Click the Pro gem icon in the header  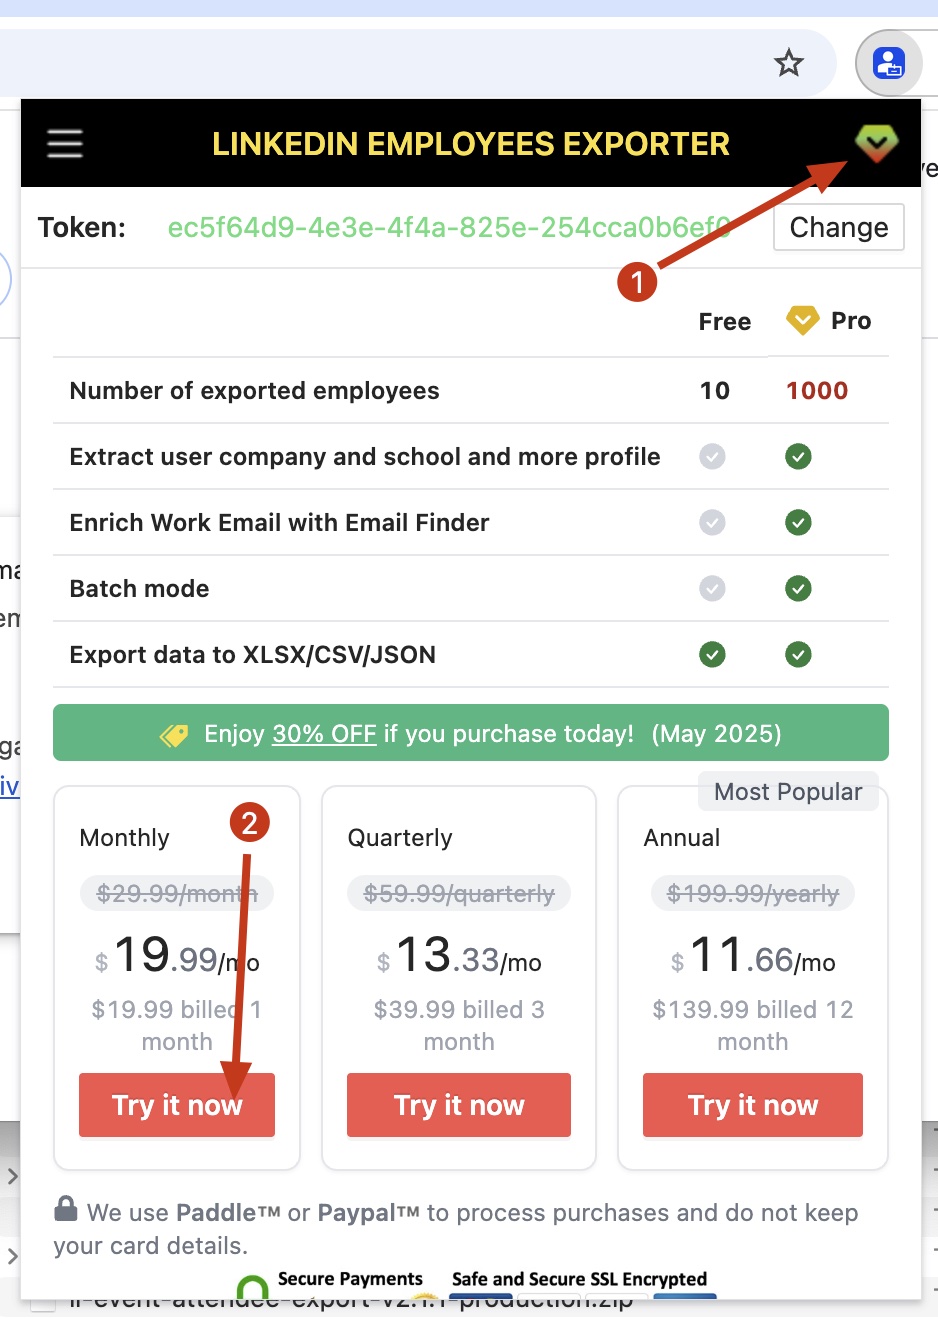click(x=876, y=143)
